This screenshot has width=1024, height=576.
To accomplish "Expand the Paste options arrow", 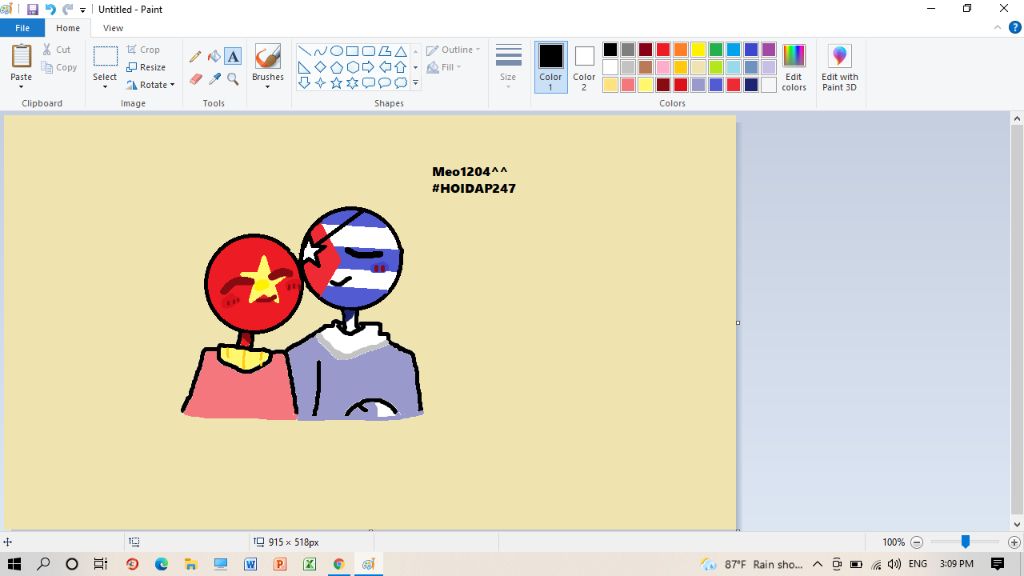I will click(21, 87).
